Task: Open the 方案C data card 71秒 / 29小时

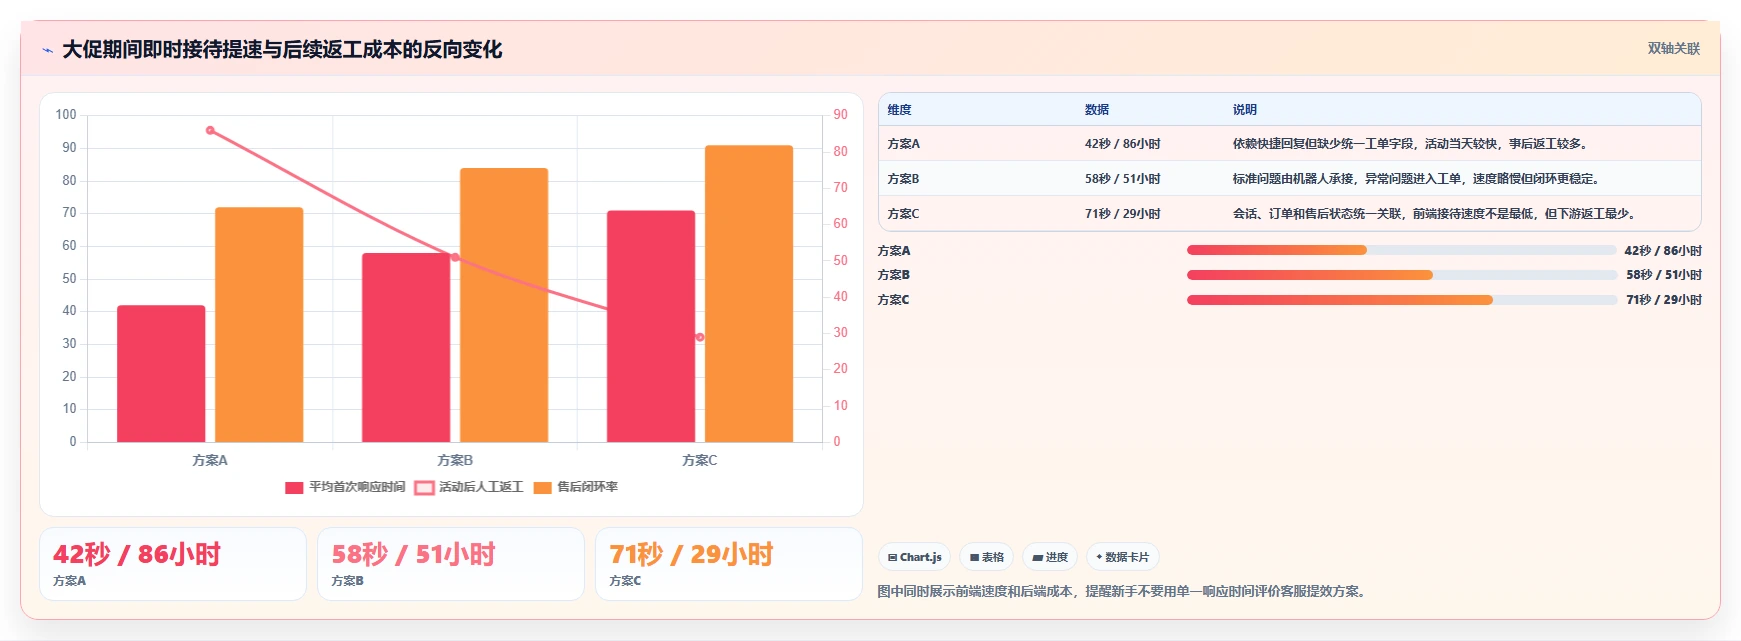Action: coord(729,564)
